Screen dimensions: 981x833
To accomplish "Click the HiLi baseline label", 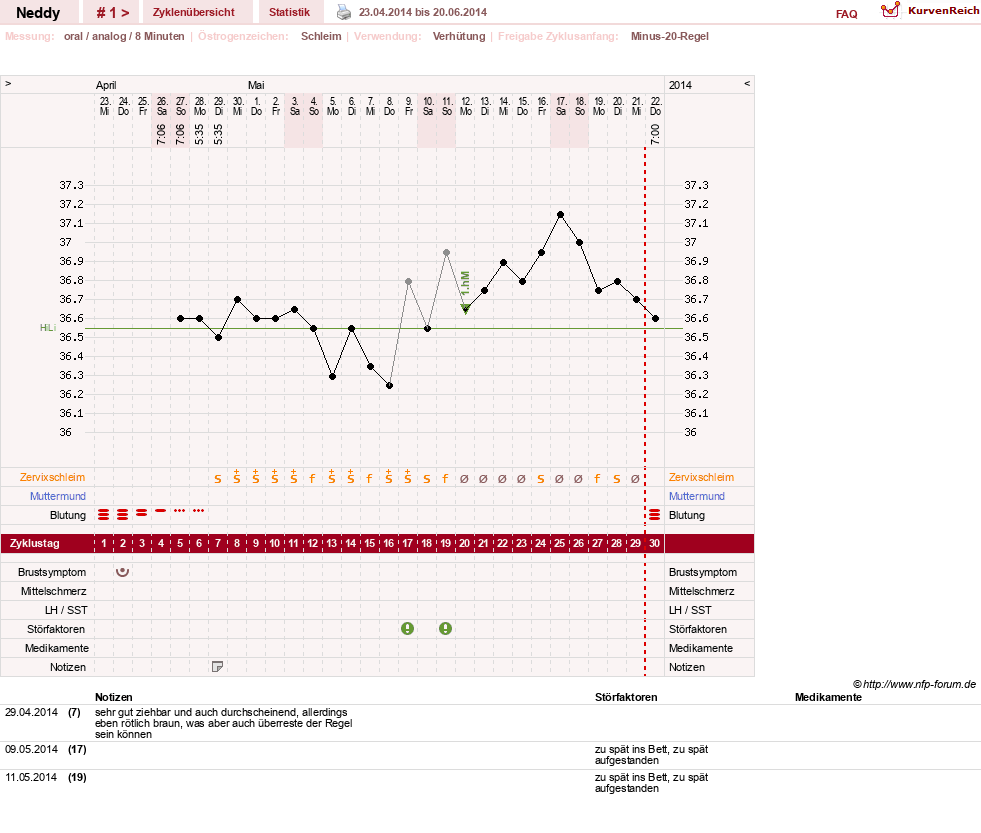I will [x=48, y=328].
